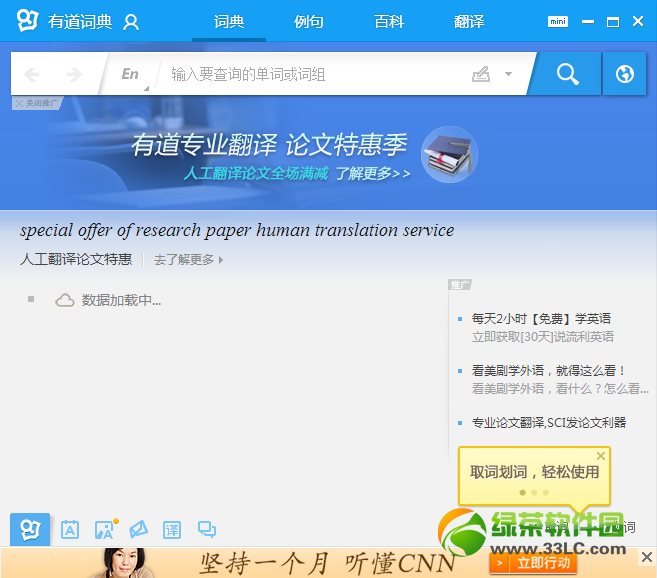Screen dimensions: 657x578
Task: Open the user account login icon
Action: coord(131,22)
